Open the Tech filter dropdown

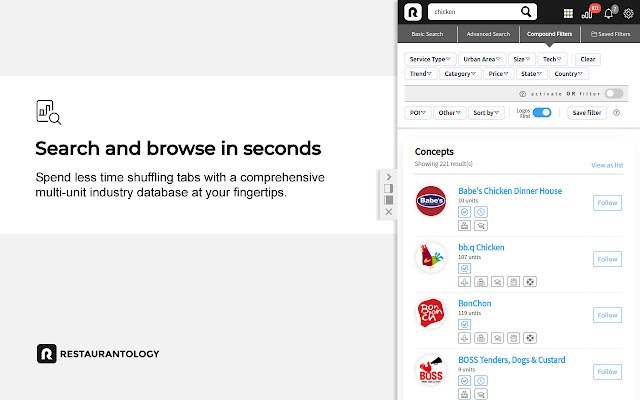click(551, 59)
